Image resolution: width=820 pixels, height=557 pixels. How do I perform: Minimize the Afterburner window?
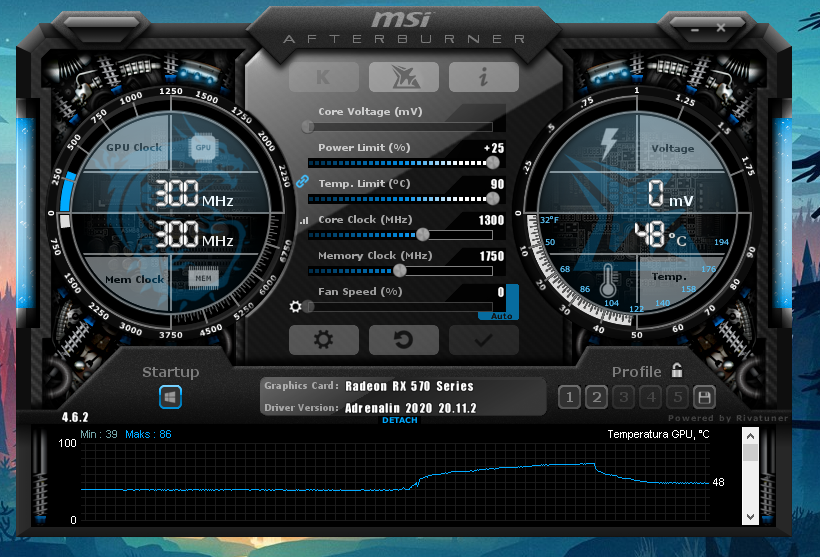(x=694, y=30)
